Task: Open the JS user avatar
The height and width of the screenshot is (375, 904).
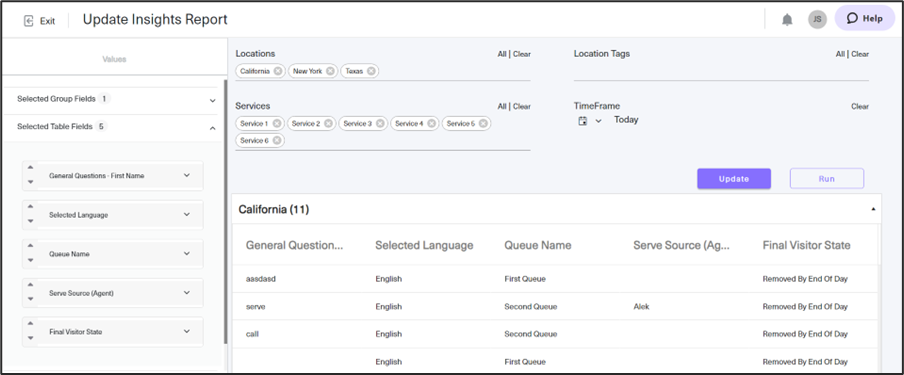Action: 817,19
